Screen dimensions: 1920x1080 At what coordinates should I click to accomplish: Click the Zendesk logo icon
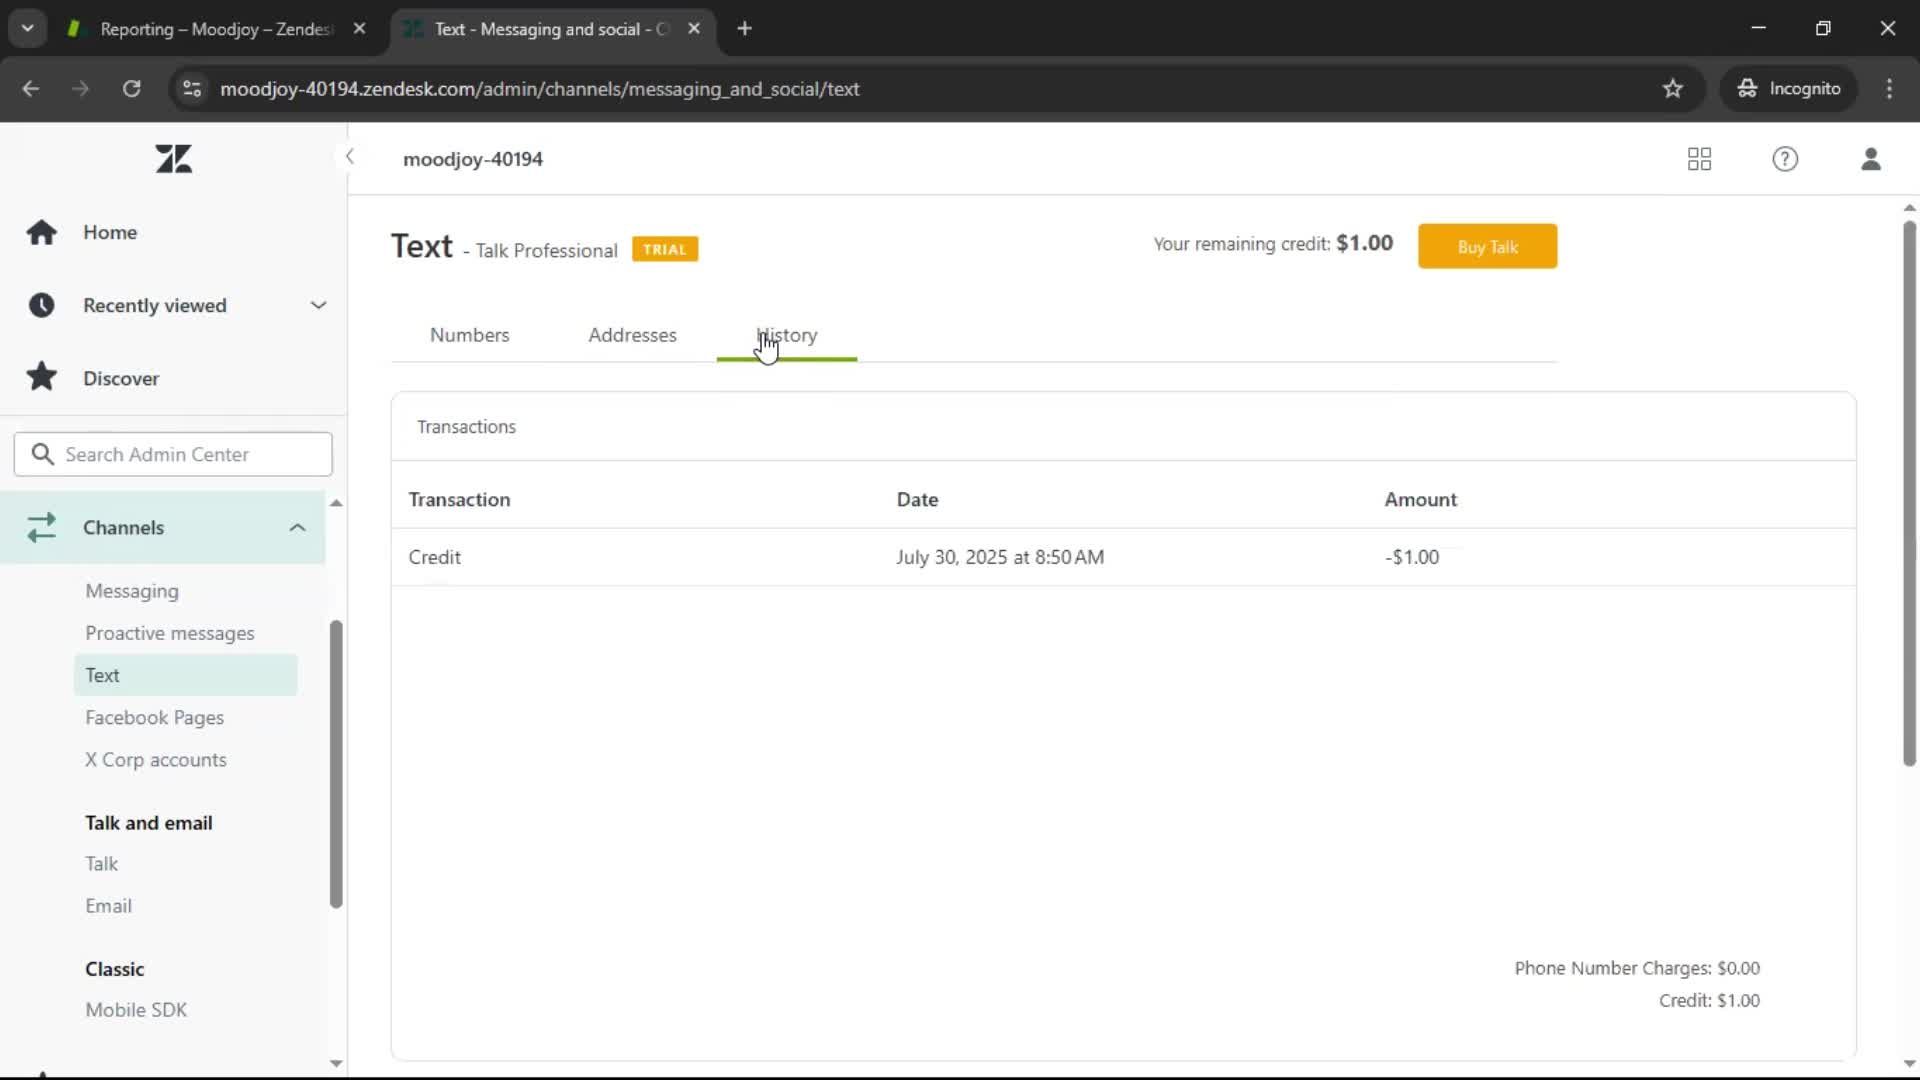click(x=174, y=159)
